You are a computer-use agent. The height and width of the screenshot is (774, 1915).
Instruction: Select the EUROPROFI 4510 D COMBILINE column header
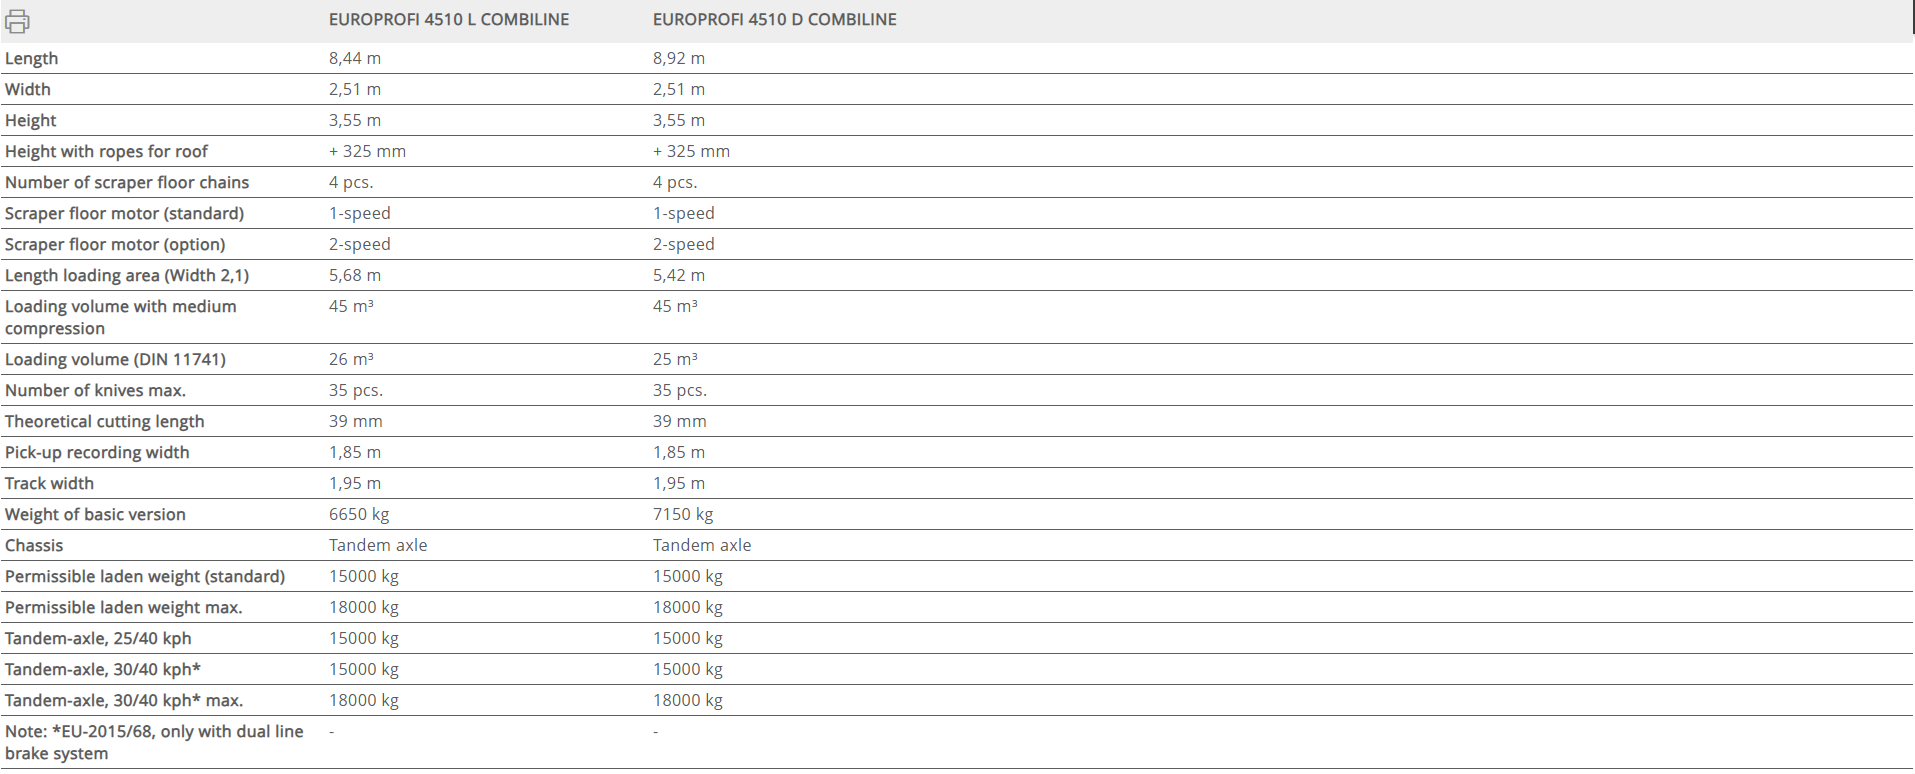coord(774,20)
